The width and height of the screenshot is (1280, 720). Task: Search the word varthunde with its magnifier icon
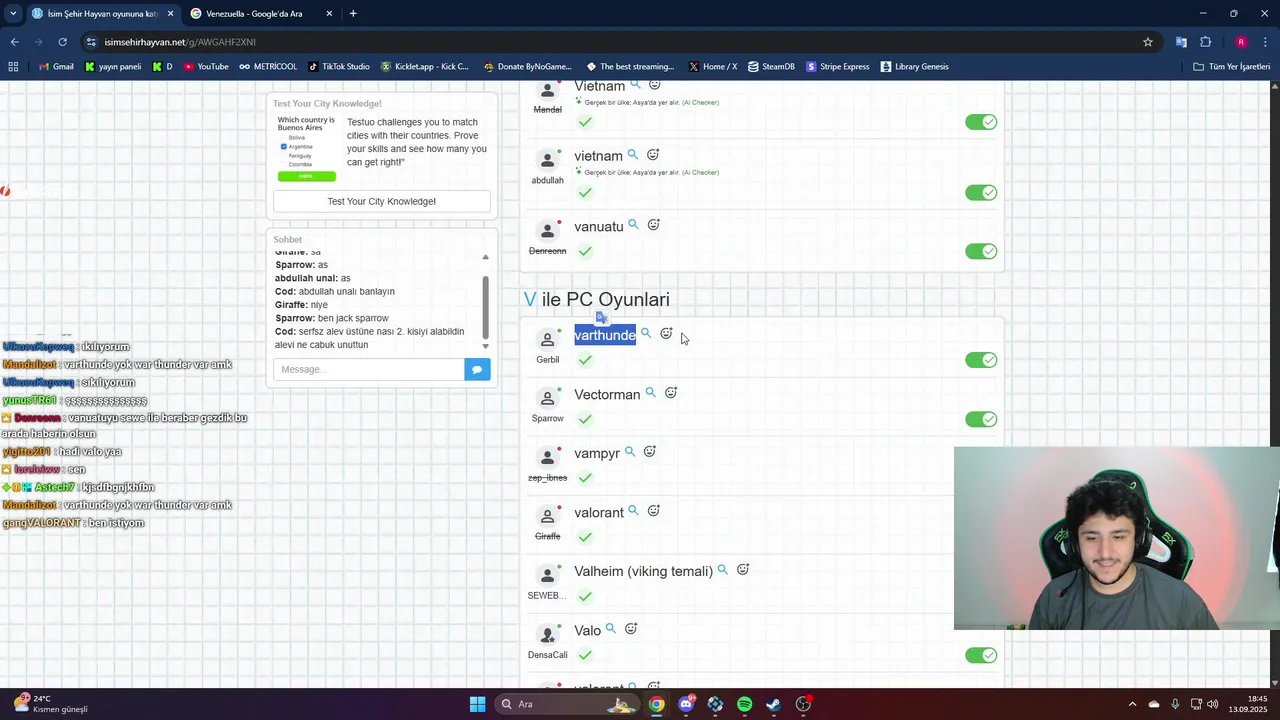click(x=646, y=334)
